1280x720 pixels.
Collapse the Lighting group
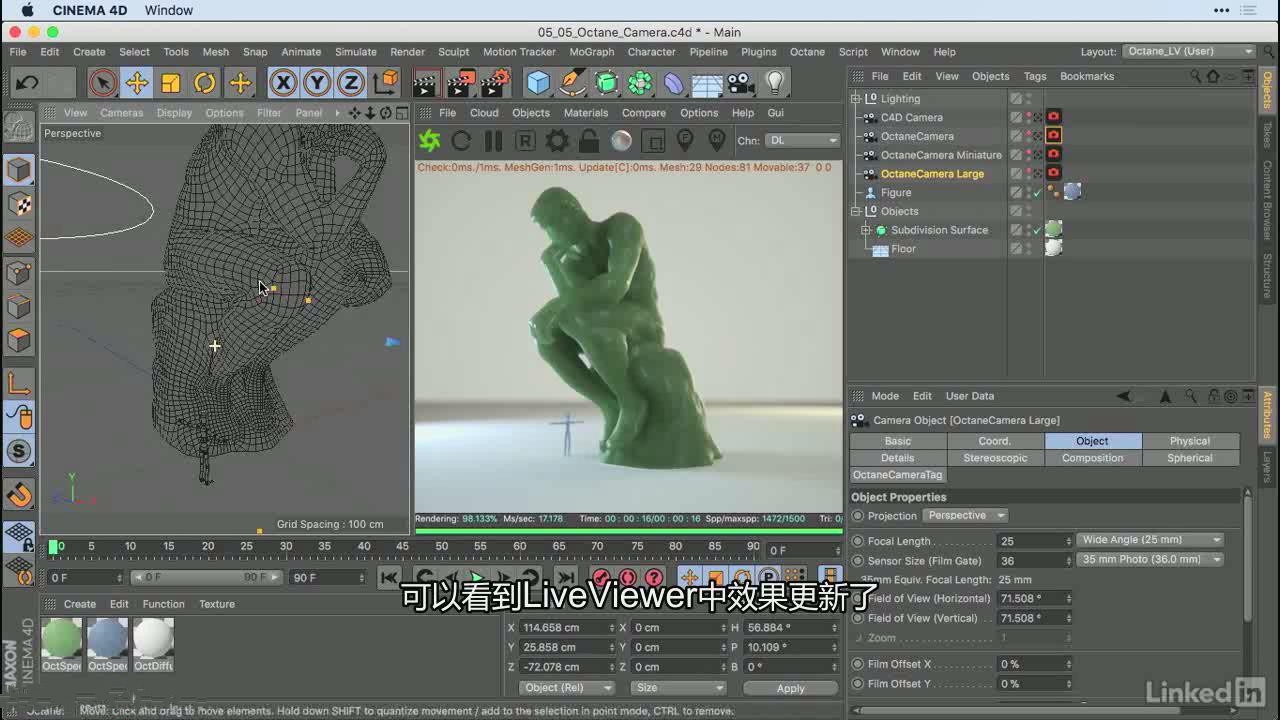click(x=856, y=98)
